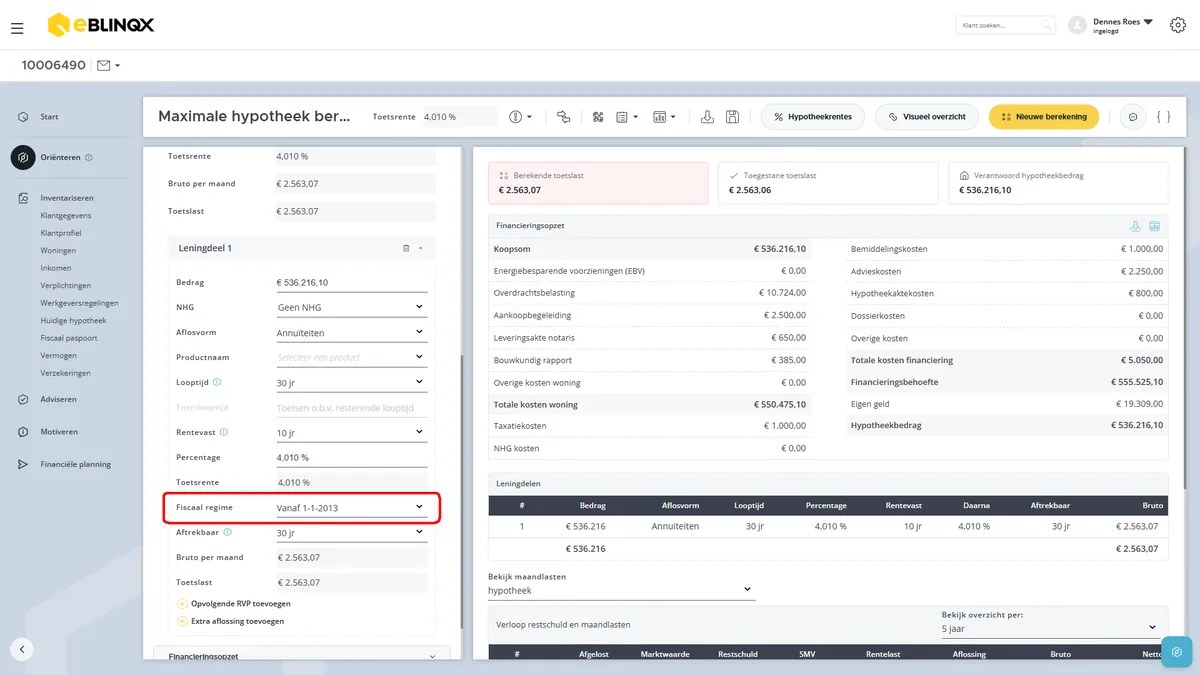The width and height of the screenshot is (1200, 675).
Task: Click Opvolgende RVP toevoegen
Action: (x=234, y=604)
